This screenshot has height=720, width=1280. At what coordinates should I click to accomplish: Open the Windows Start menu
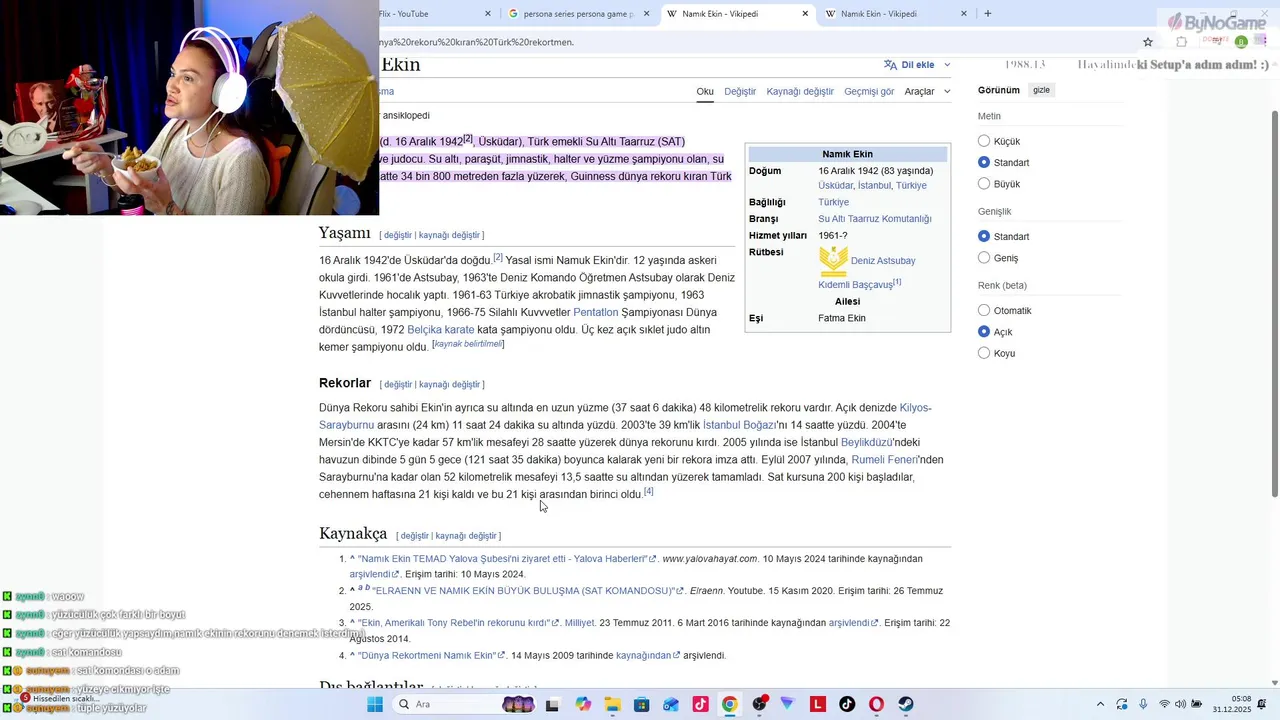pyautogui.click(x=375, y=704)
